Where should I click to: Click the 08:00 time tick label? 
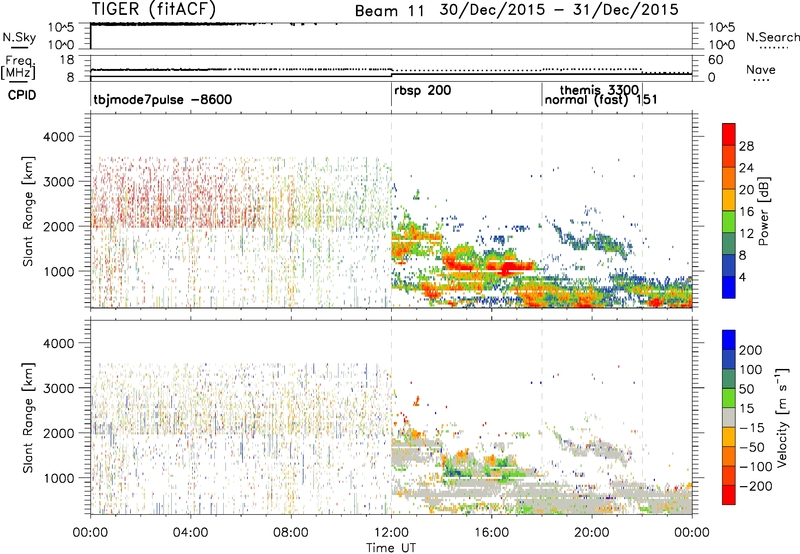tap(291, 533)
